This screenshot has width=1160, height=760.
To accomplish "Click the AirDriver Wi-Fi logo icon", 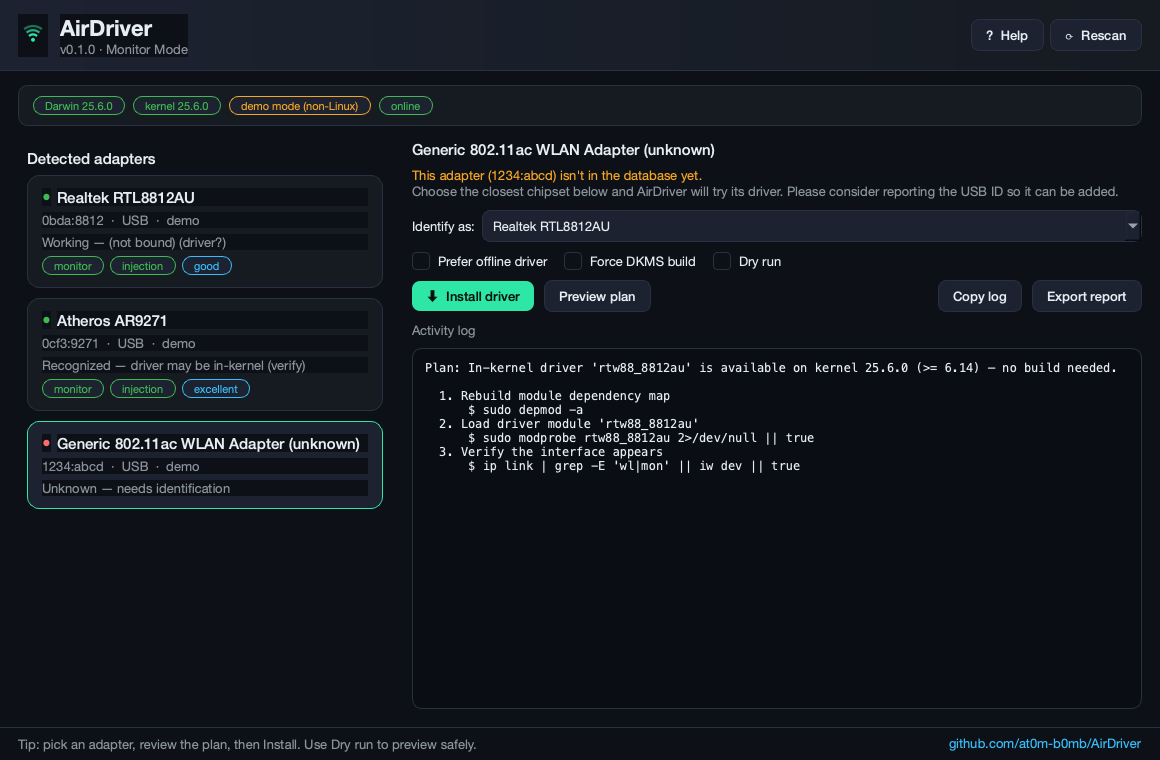I will pos(33,35).
